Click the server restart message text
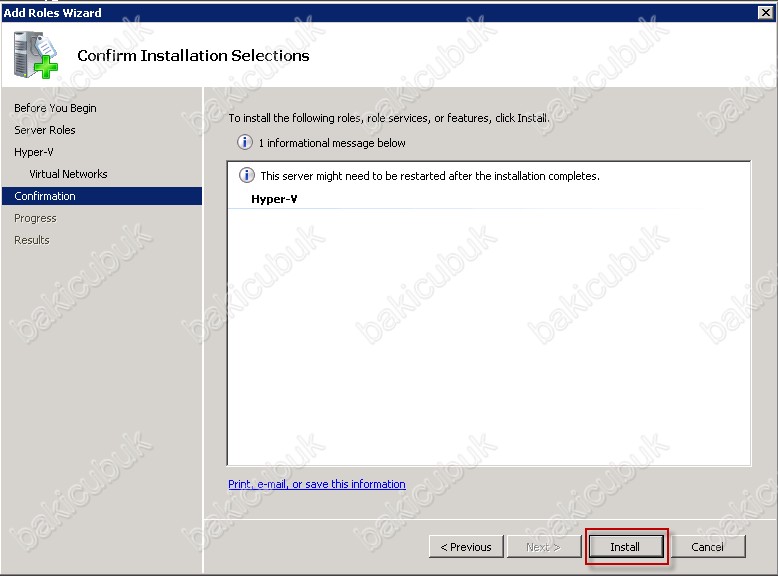 (430, 176)
